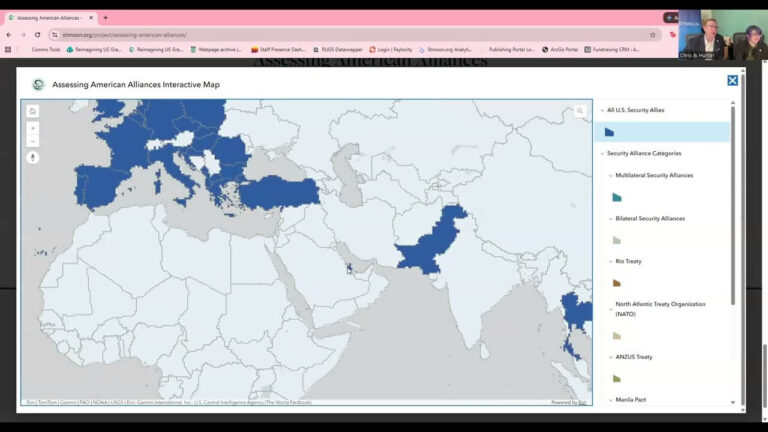Click the legend panel scroll up arrow
The image size is (768, 432).
coord(733,103)
